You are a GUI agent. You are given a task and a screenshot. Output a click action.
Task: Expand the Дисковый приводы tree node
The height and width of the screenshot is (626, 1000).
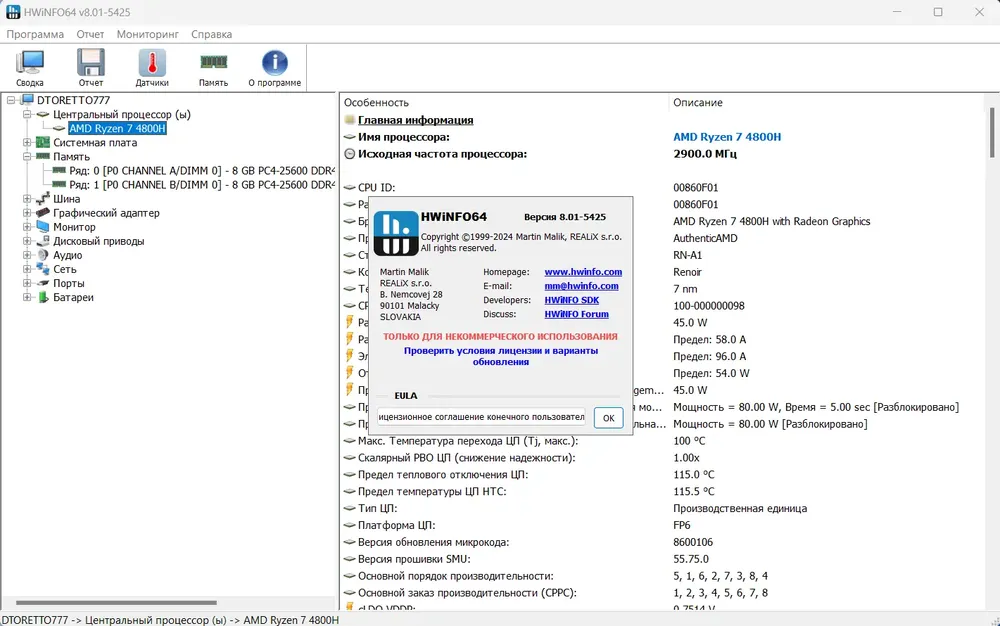27,241
